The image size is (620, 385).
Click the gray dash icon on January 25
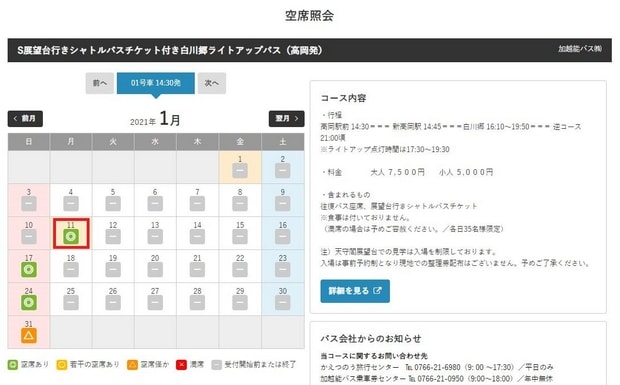pos(71,302)
